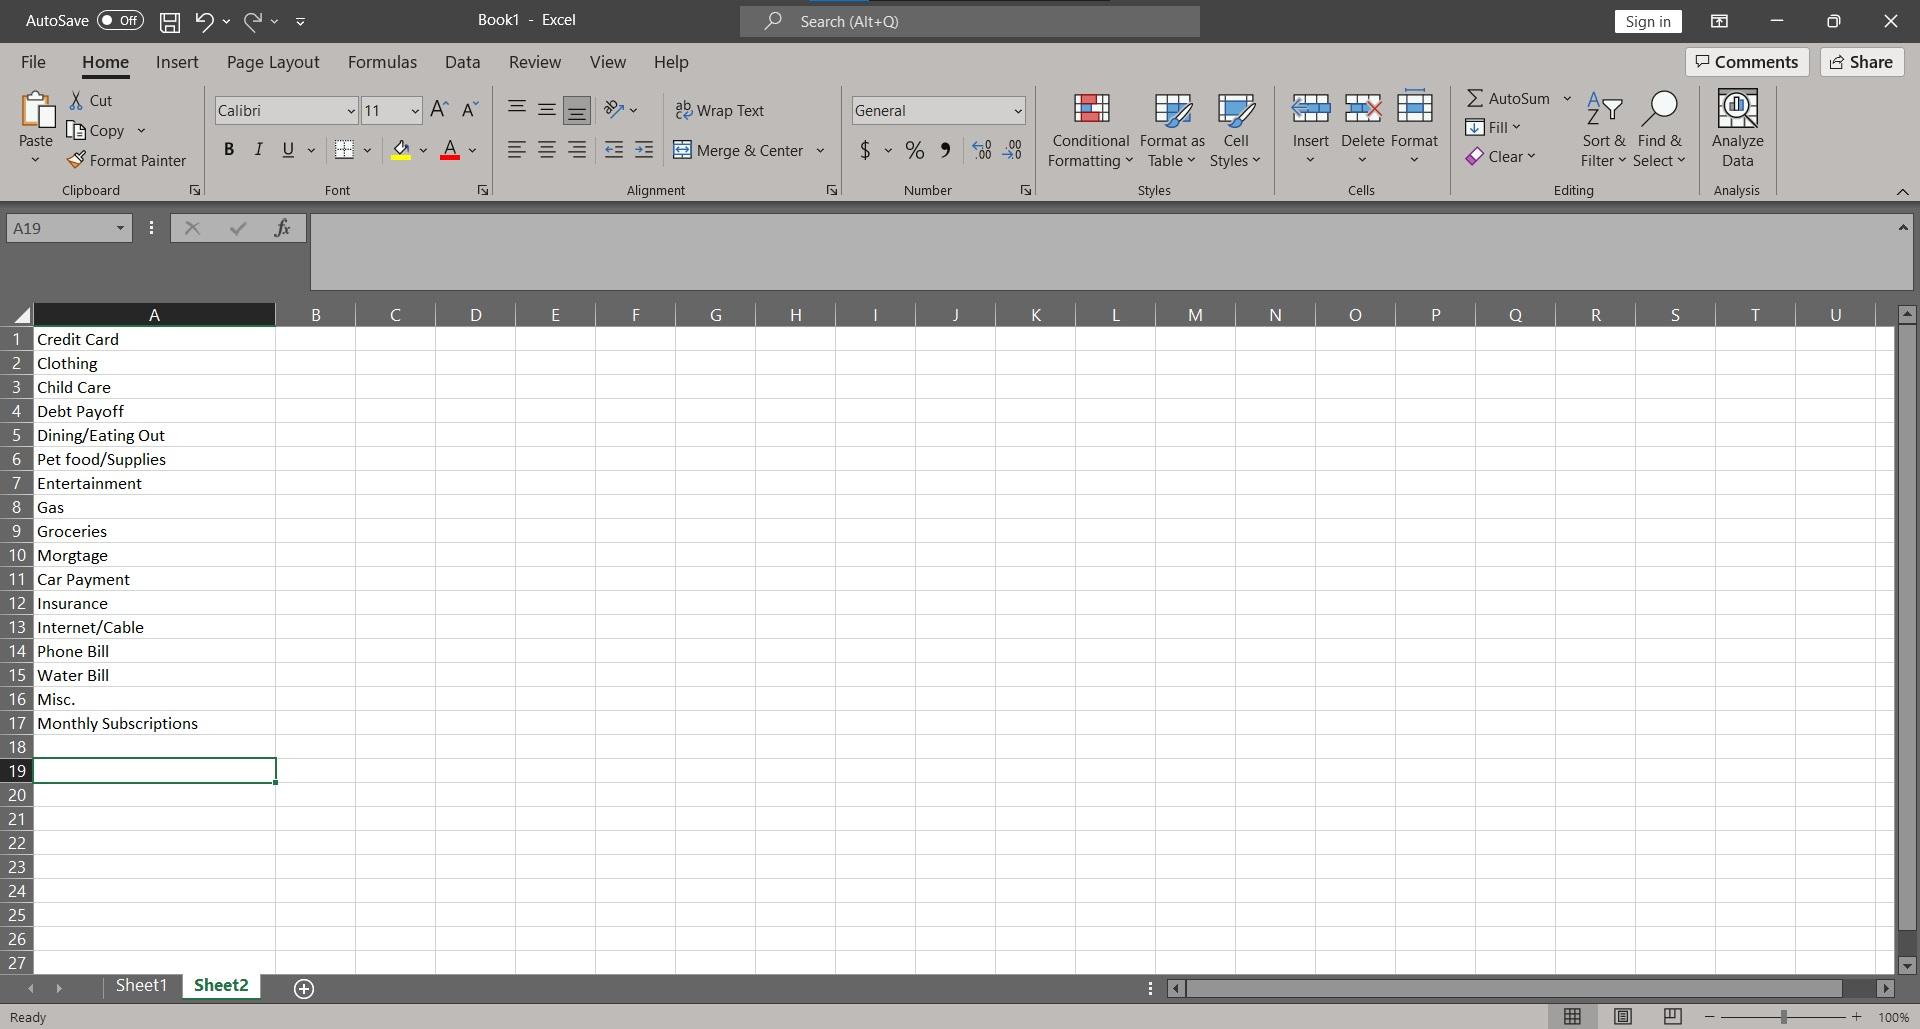Open Cell Styles gallery icon
The image size is (1920, 1029).
(1236, 108)
